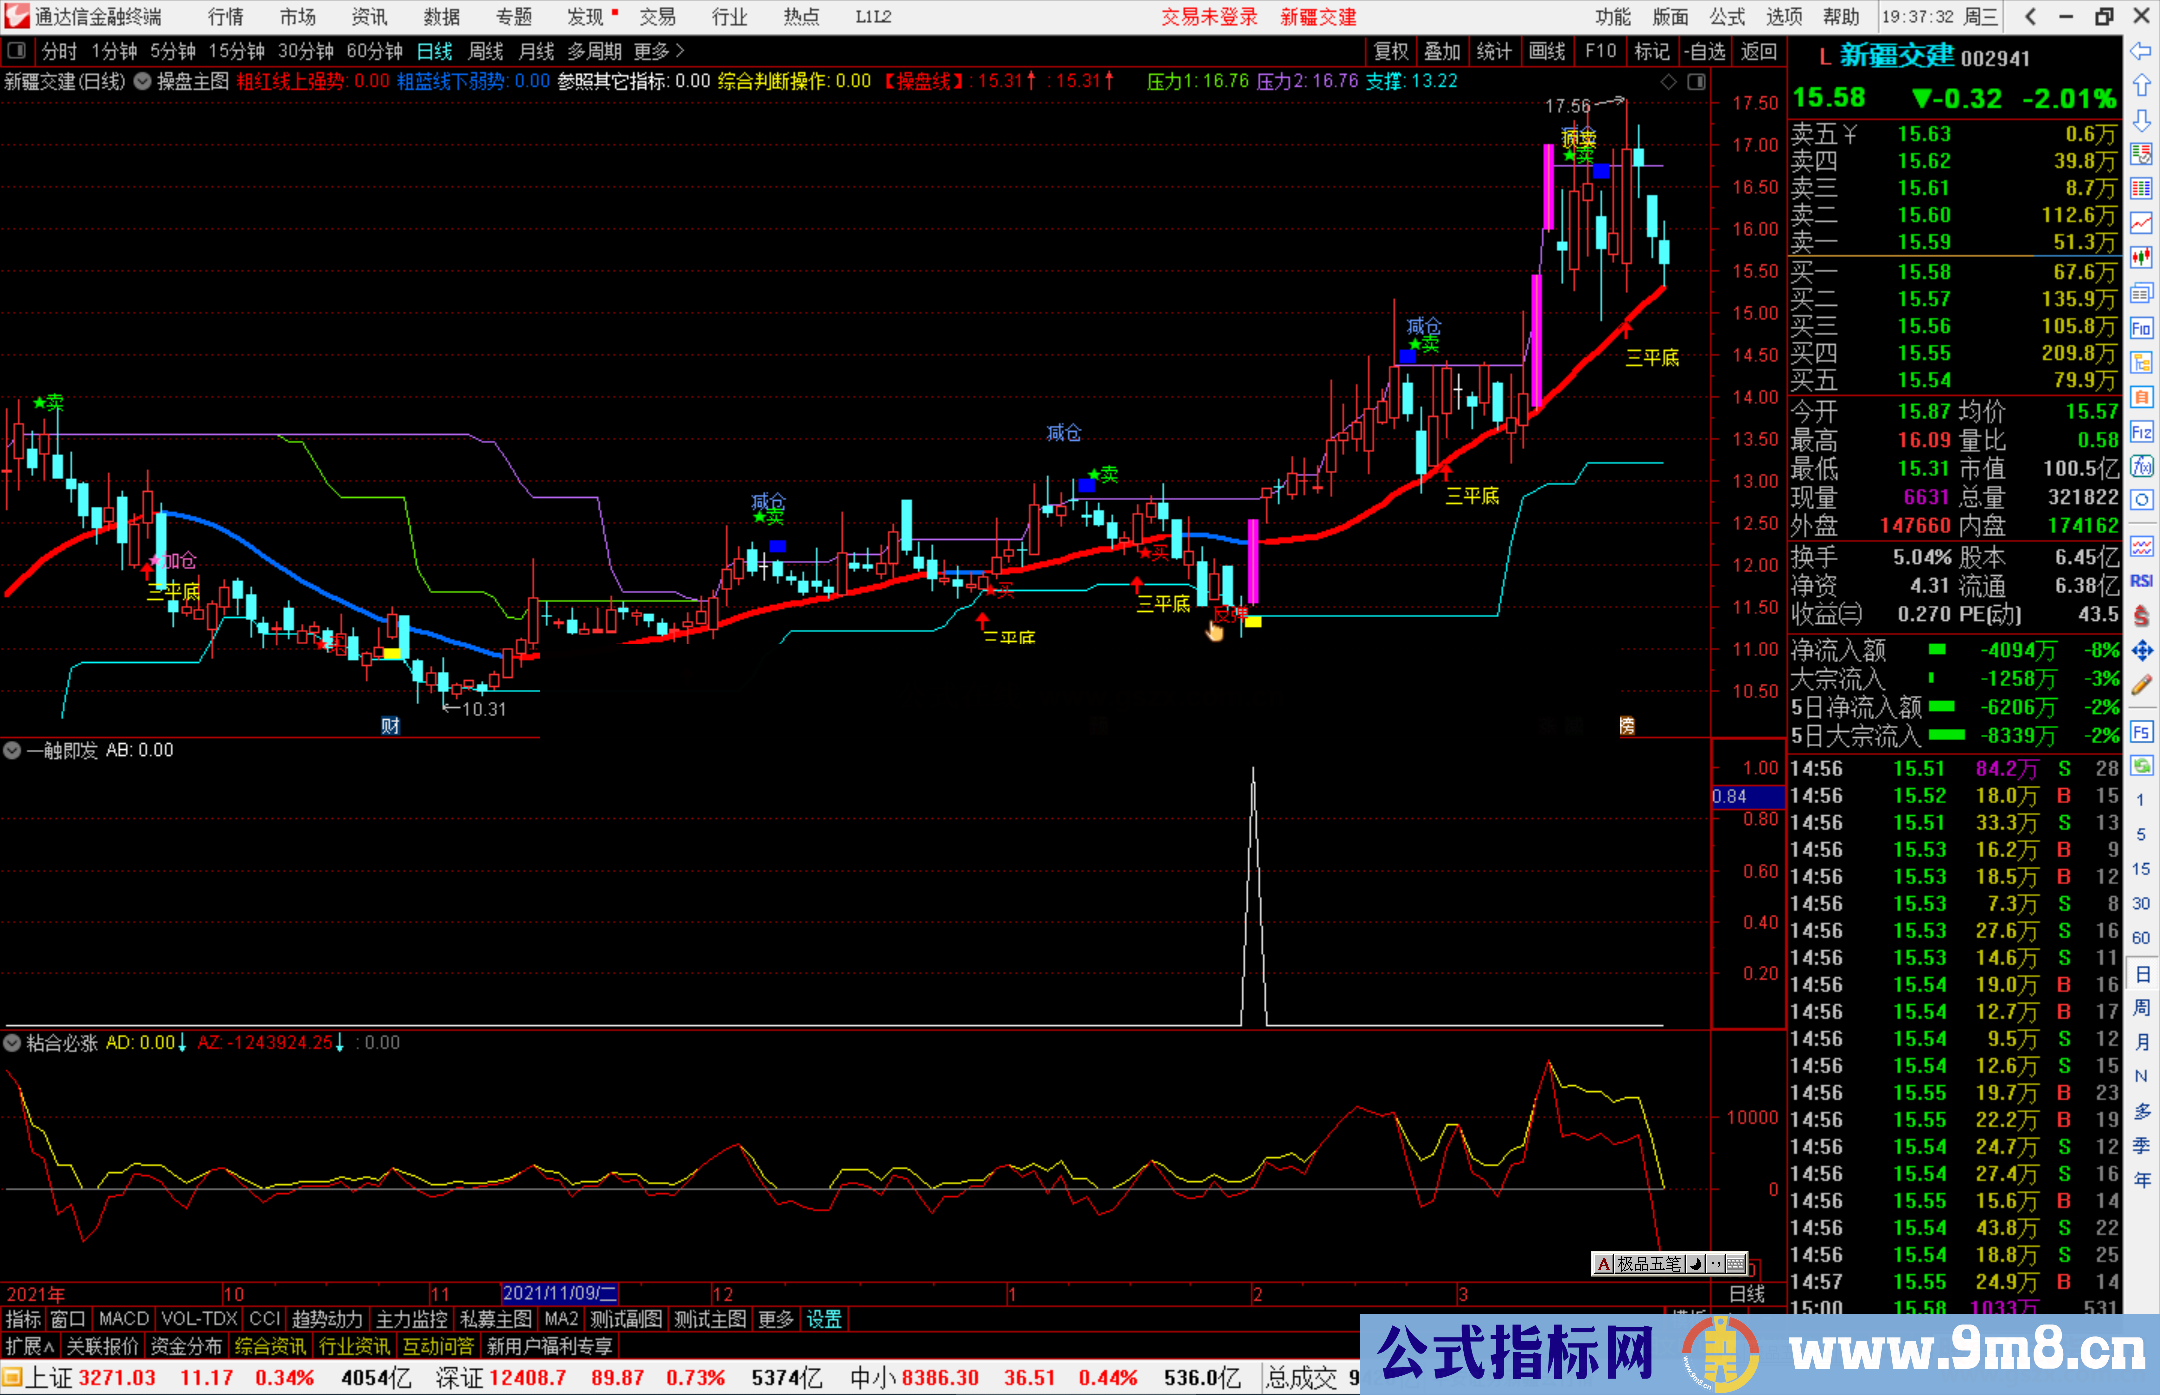Toggle the 粘合必涨 indicator panel circle button
This screenshot has height=1395, width=2160.
tap(13, 1043)
